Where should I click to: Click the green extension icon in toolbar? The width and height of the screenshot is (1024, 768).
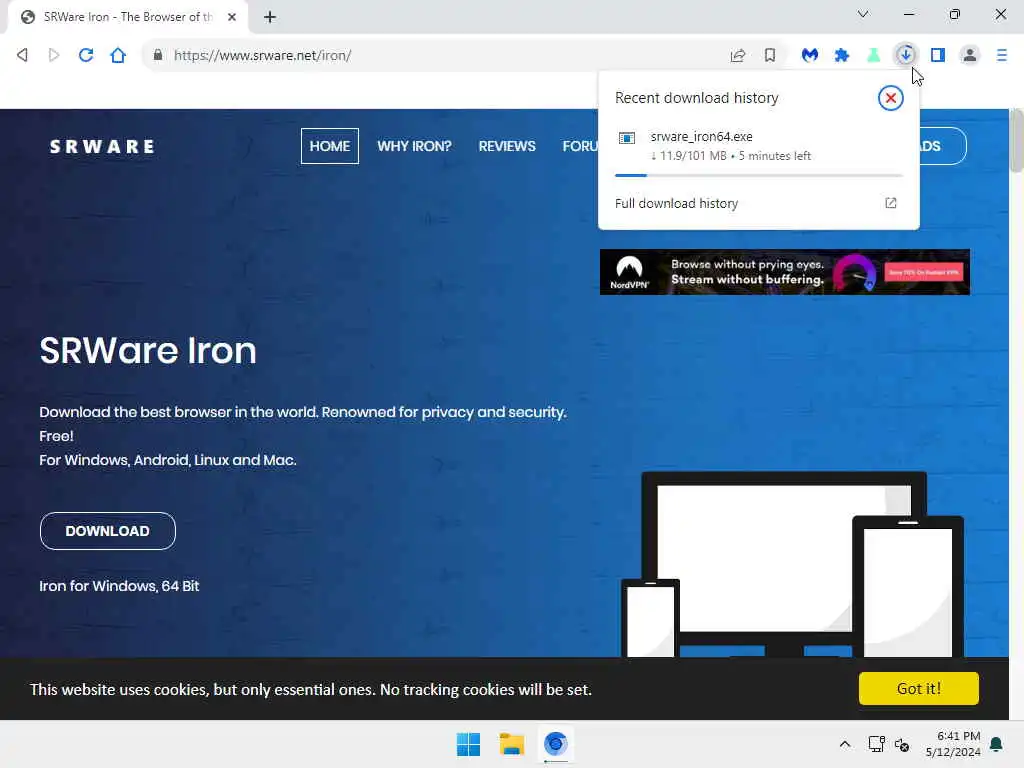(x=873, y=56)
